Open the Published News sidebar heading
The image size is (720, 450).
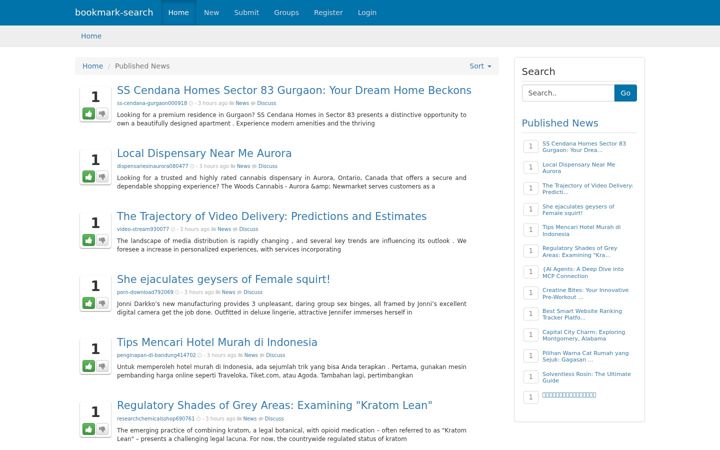tap(560, 123)
